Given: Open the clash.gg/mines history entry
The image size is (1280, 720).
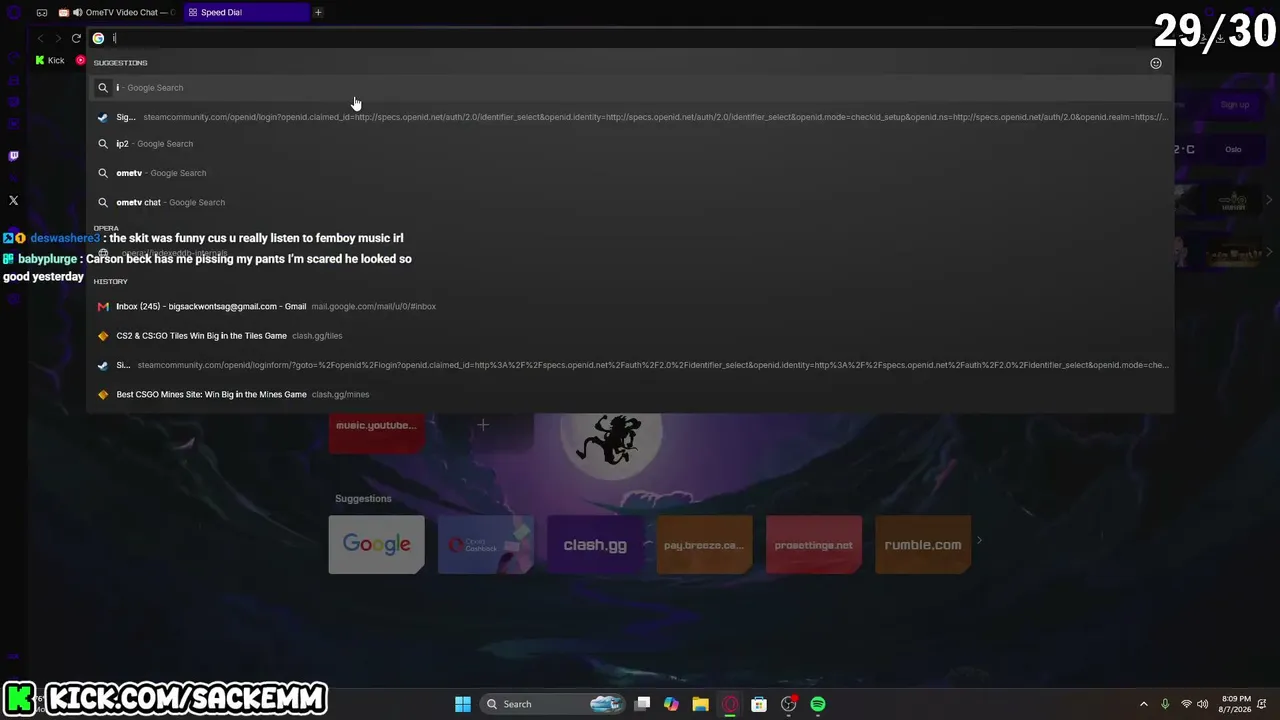Looking at the screenshot, I should [x=630, y=394].
